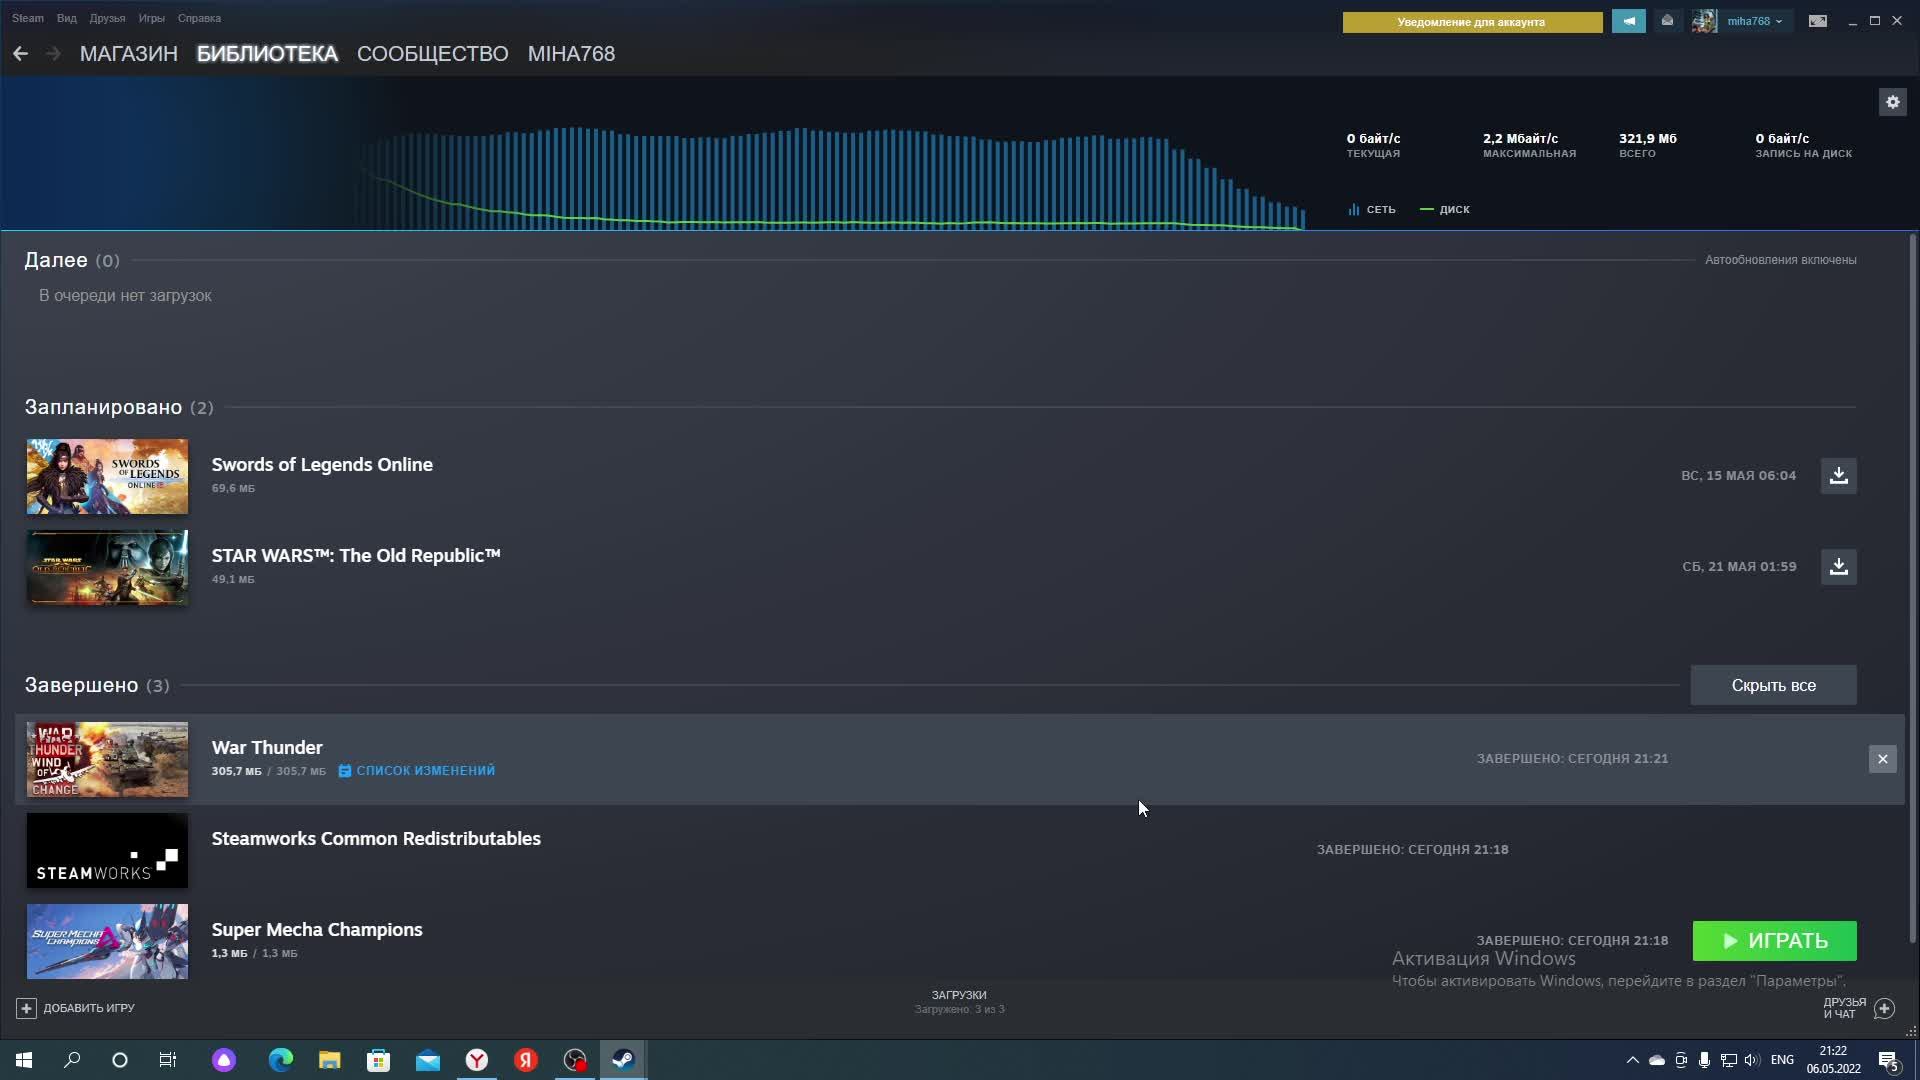Remove War Thunder from completed list

pos(1882,759)
